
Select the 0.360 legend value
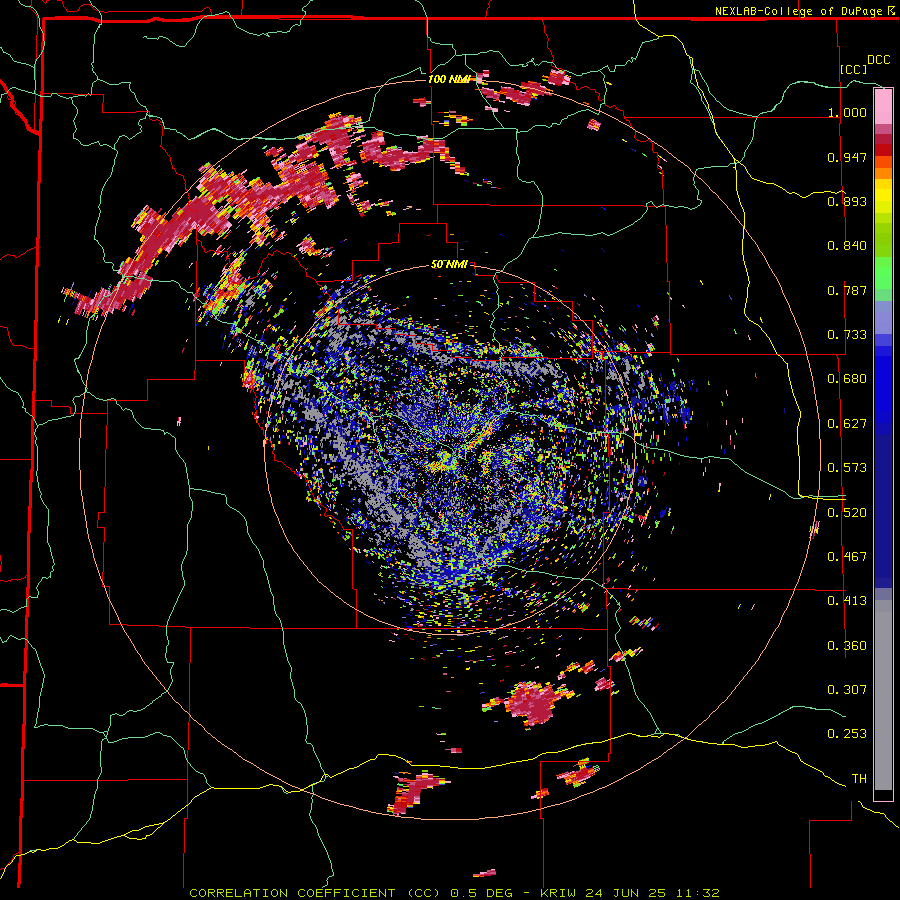(x=847, y=646)
